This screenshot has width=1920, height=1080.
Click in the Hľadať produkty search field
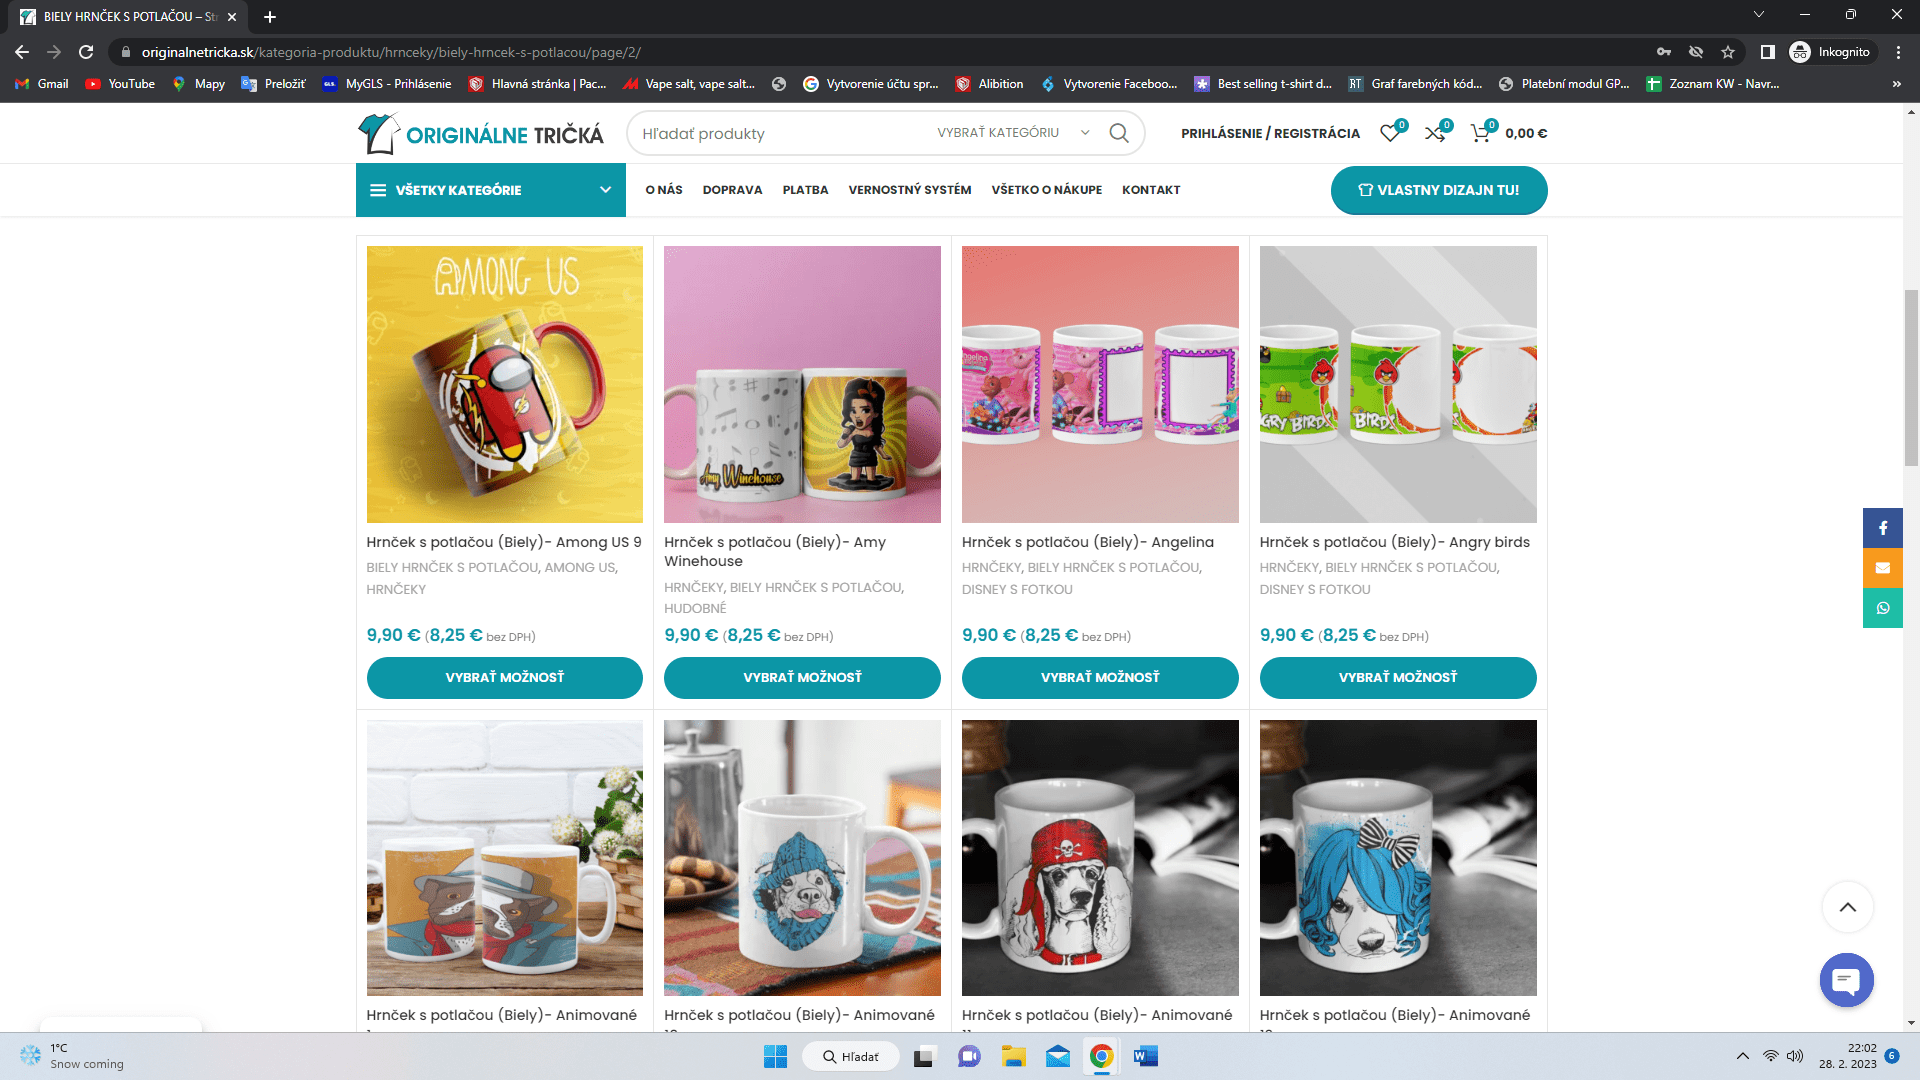(780, 133)
